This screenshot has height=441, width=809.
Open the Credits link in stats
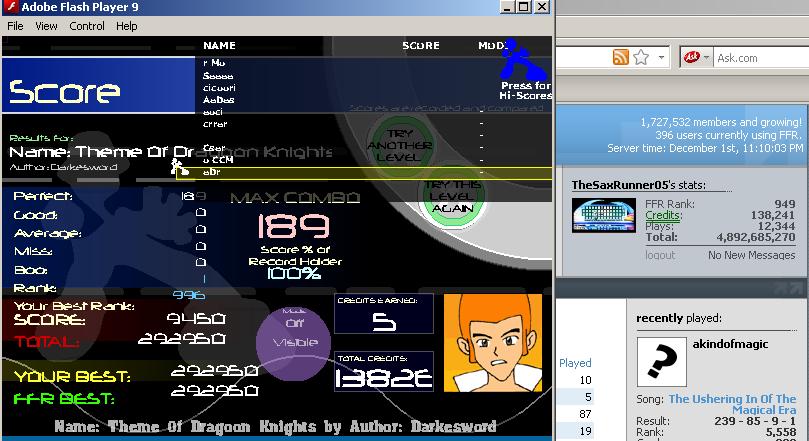coord(663,215)
